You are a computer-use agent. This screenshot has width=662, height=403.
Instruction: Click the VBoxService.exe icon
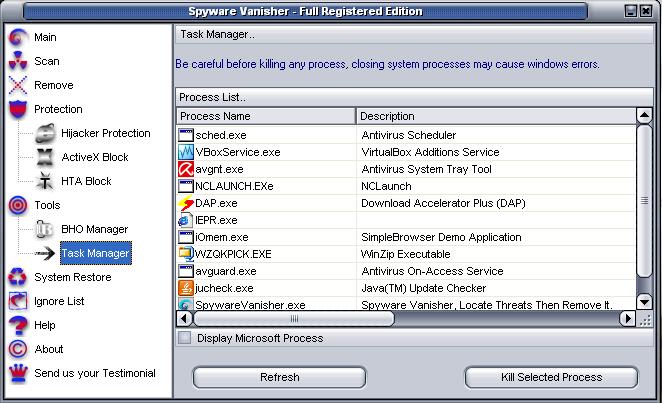[186, 152]
